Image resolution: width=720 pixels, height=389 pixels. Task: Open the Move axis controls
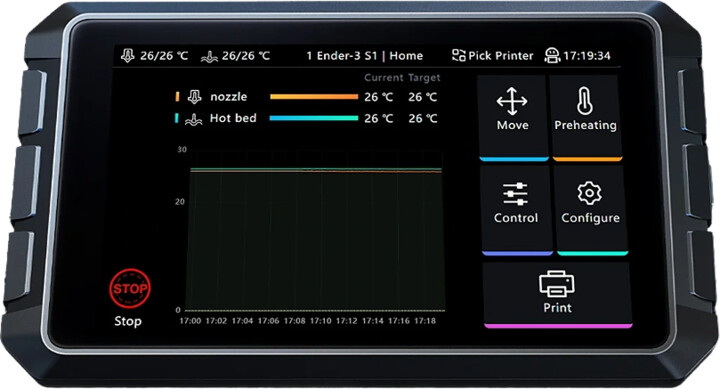(x=512, y=117)
